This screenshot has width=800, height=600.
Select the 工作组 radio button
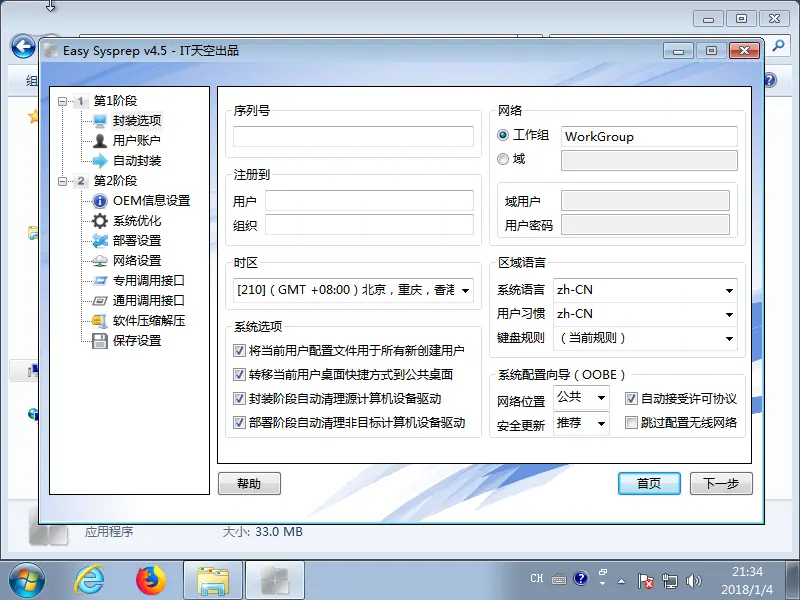tap(503, 135)
